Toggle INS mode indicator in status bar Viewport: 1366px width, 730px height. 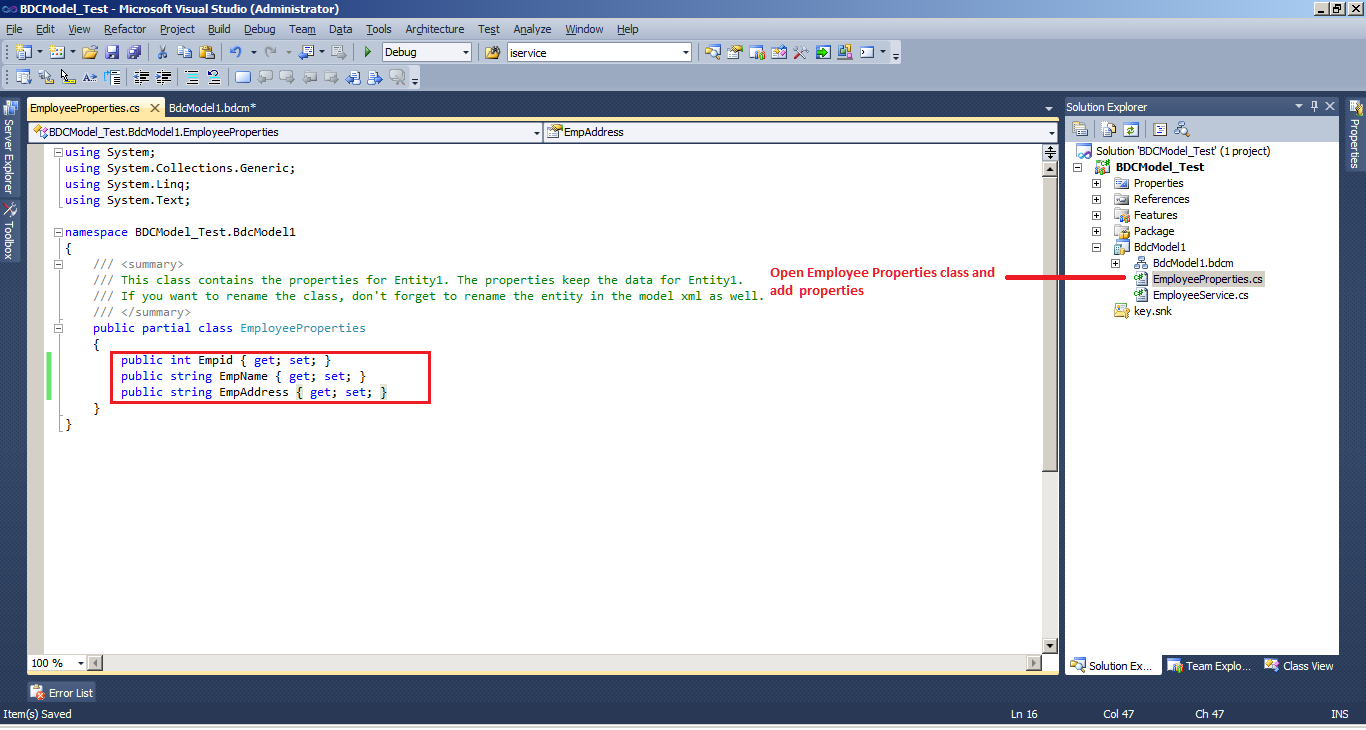click(x=1339, y=714)
